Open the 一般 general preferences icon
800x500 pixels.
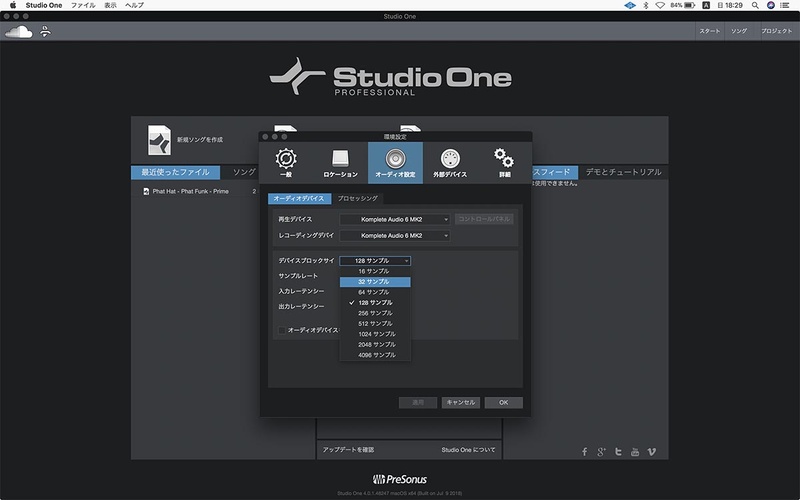286,163
